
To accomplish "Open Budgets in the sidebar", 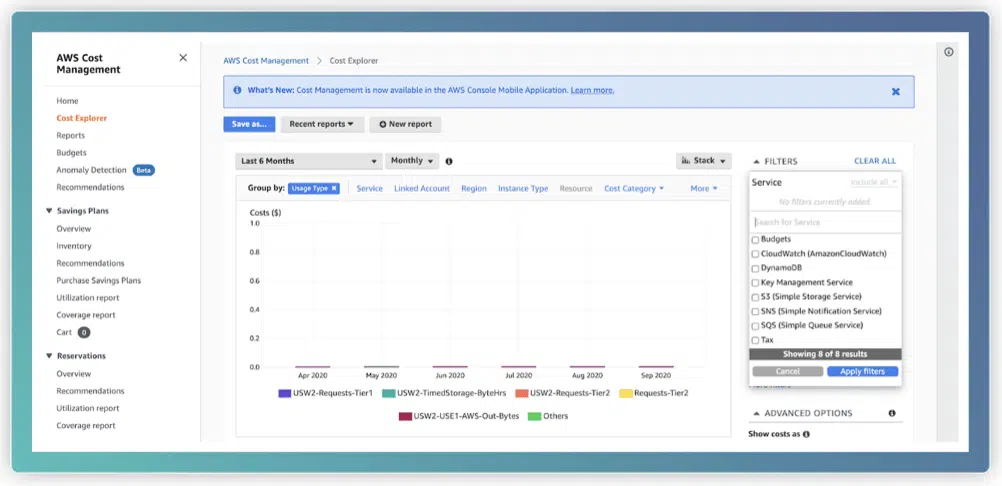I will point(71,153).
